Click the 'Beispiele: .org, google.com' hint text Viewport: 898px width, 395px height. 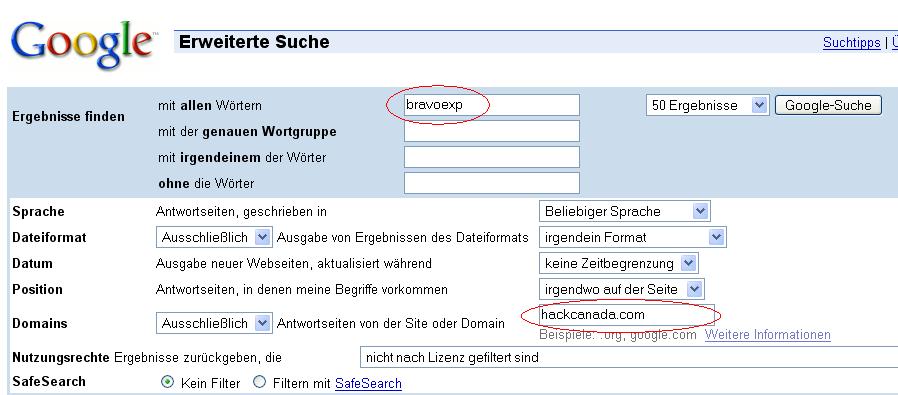click(617, 334)
